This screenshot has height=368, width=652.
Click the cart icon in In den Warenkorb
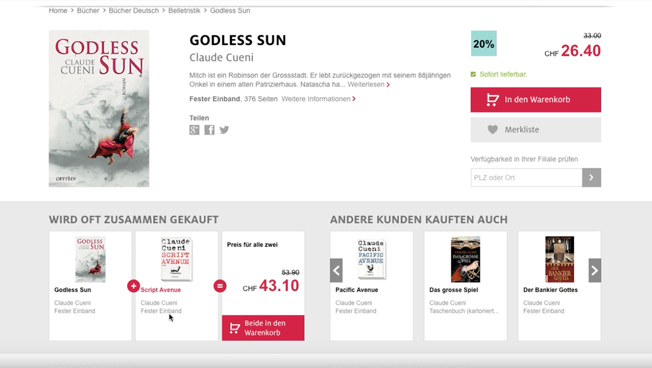pyautogui.click(x=493, y=100)
